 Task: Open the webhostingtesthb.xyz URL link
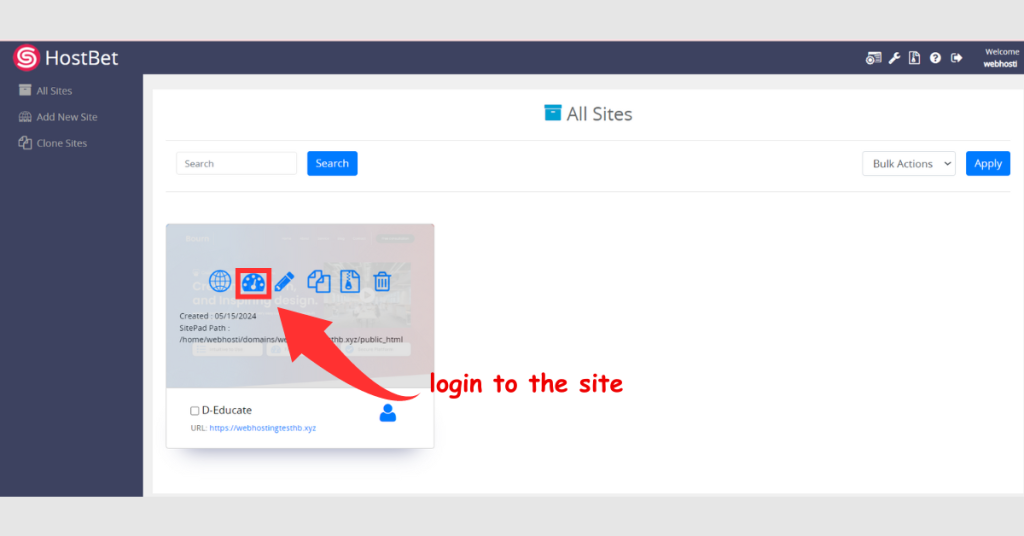point(263,428)
